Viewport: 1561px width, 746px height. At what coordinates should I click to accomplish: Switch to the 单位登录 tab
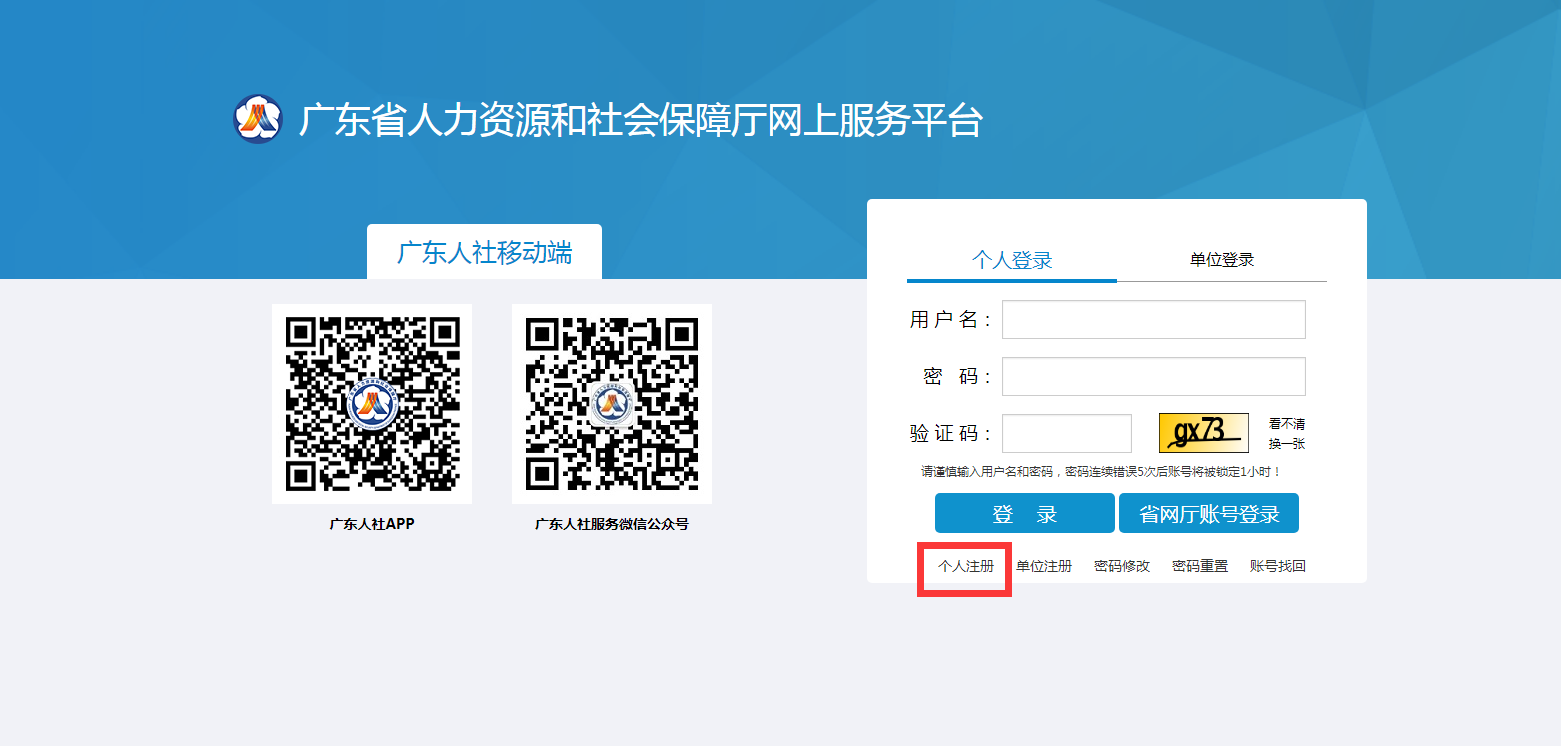coord(1221,258)
